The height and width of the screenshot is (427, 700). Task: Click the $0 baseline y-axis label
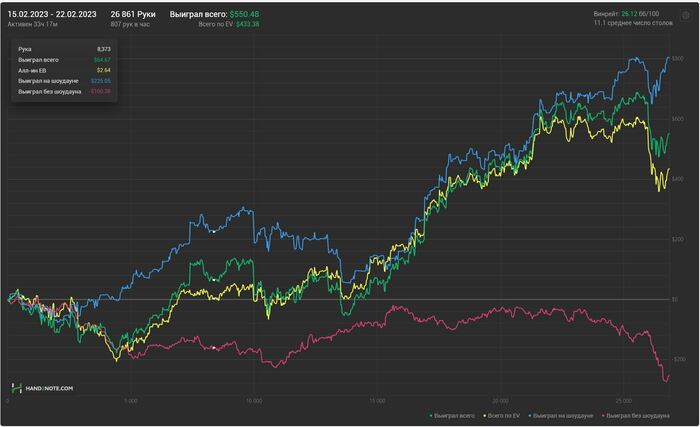(x=676, y=299)
